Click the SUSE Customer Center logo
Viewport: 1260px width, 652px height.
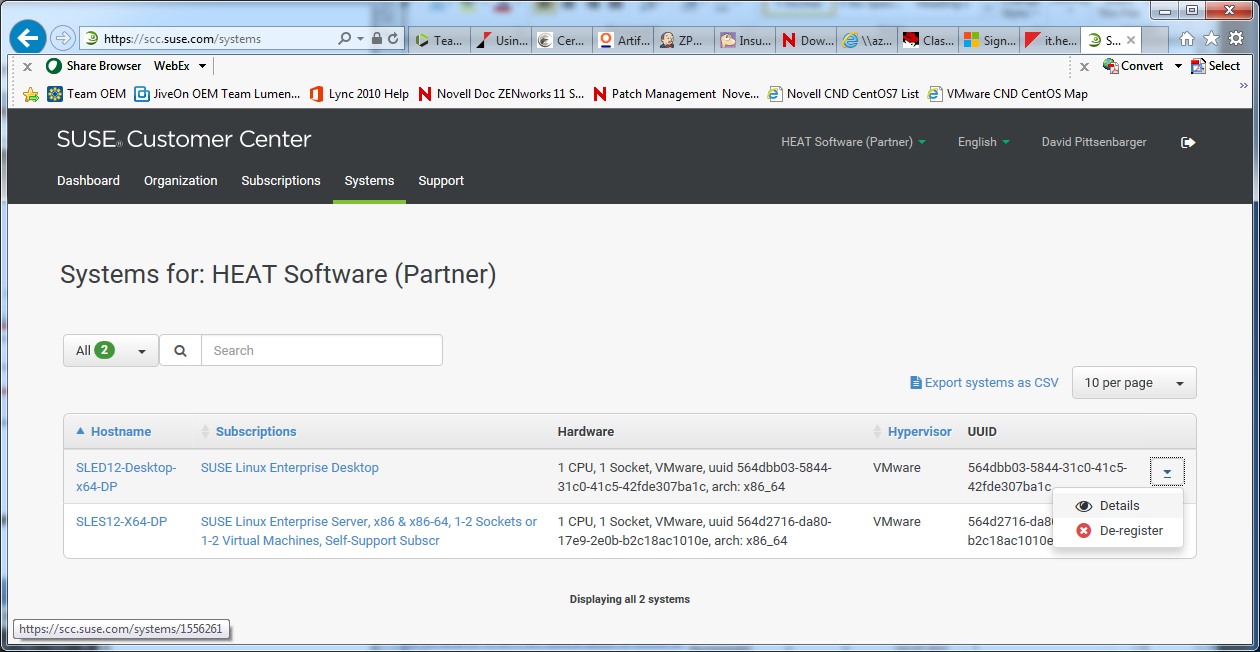click(184, 140)
